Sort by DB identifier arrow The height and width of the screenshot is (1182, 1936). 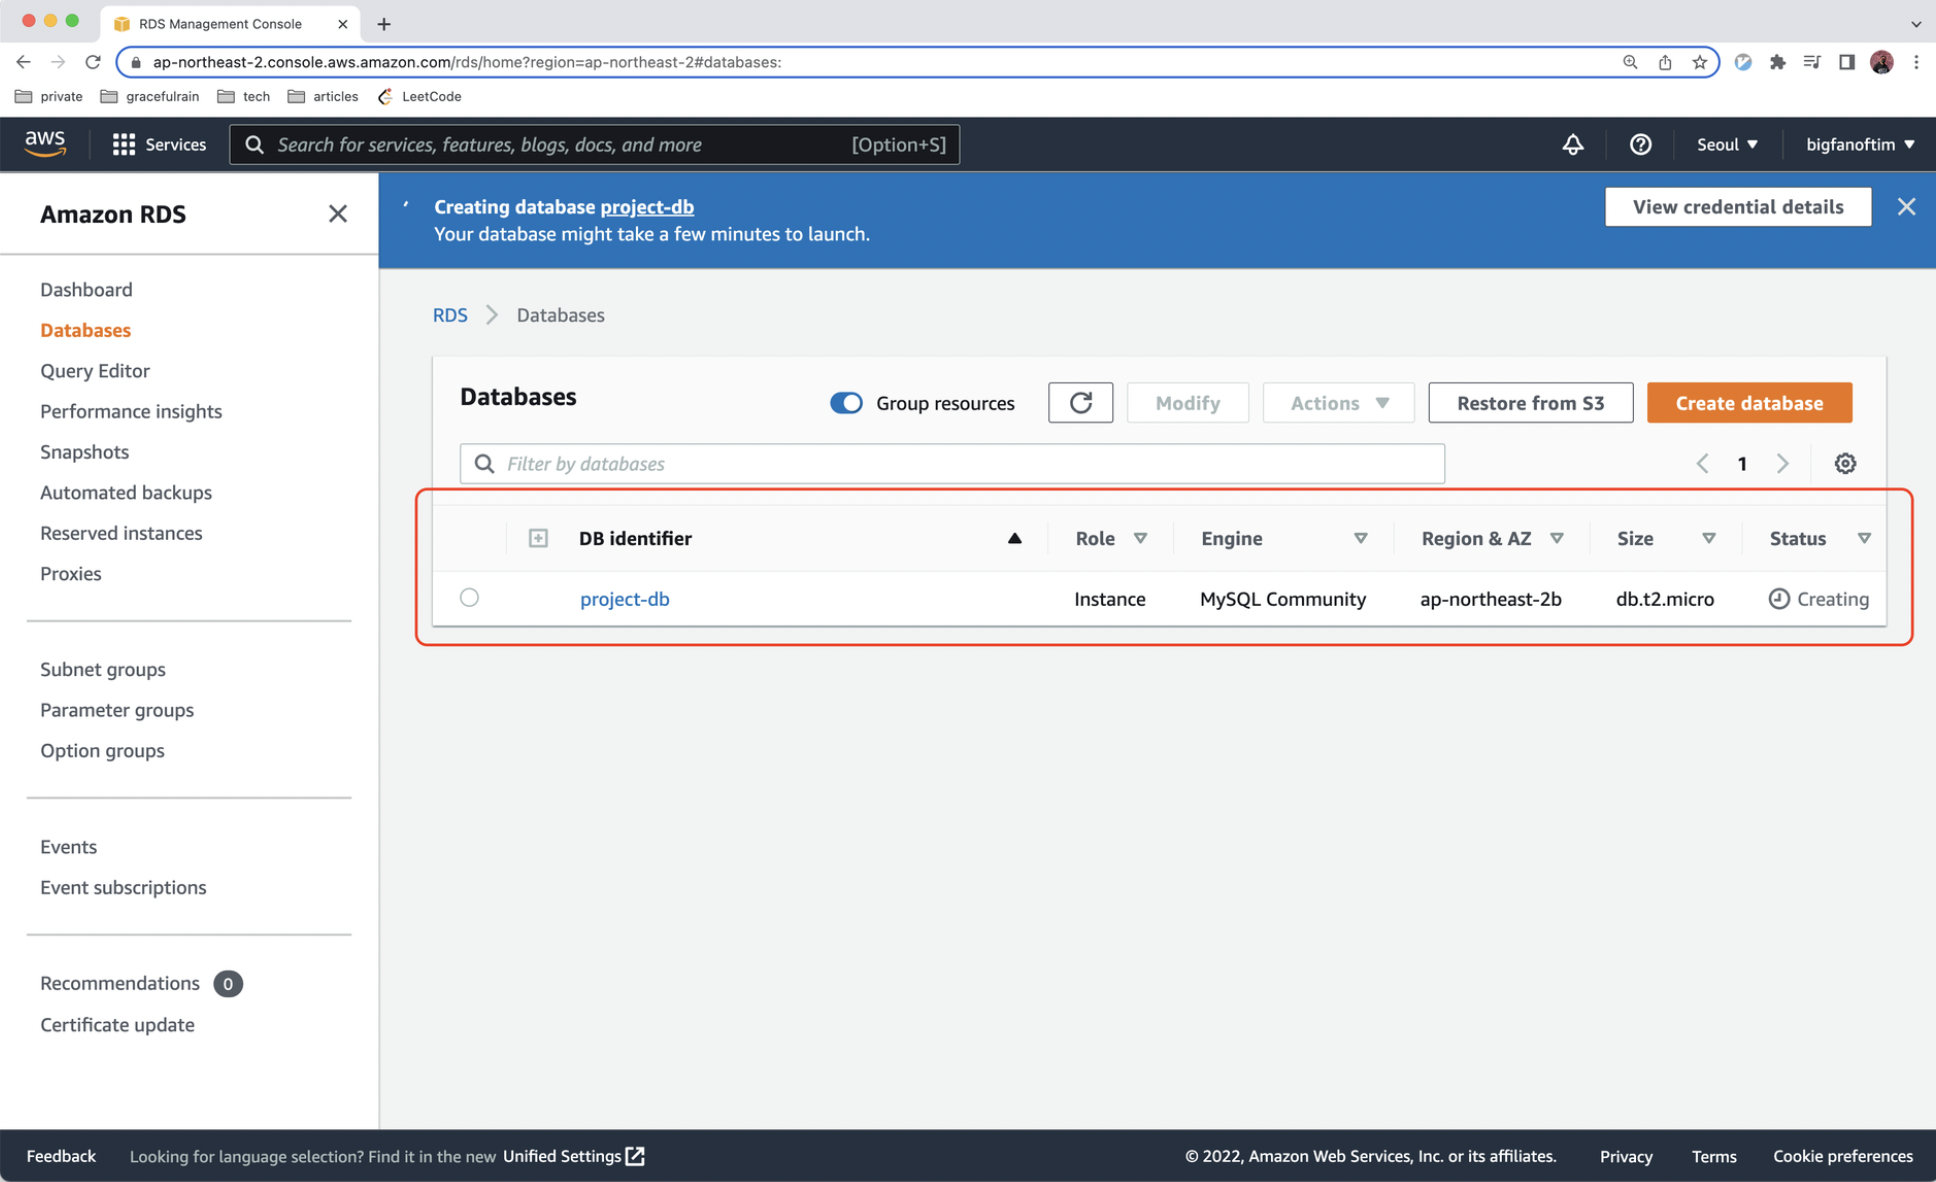1014,538
